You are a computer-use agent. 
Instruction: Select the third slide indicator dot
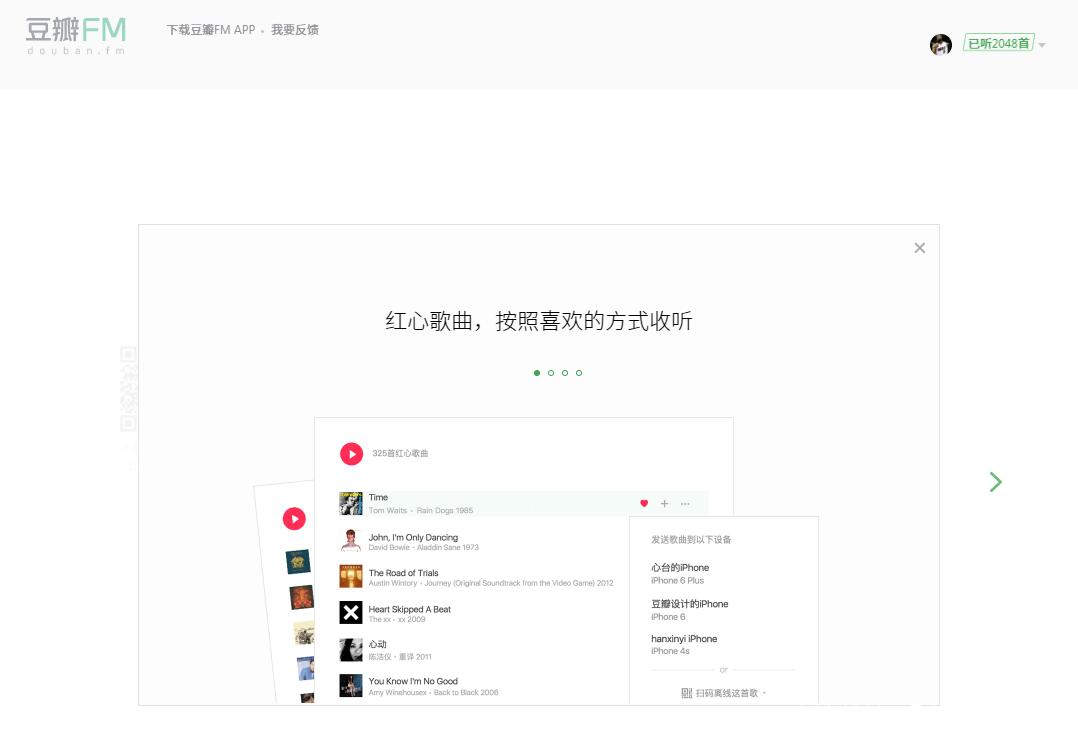point(565,373)
